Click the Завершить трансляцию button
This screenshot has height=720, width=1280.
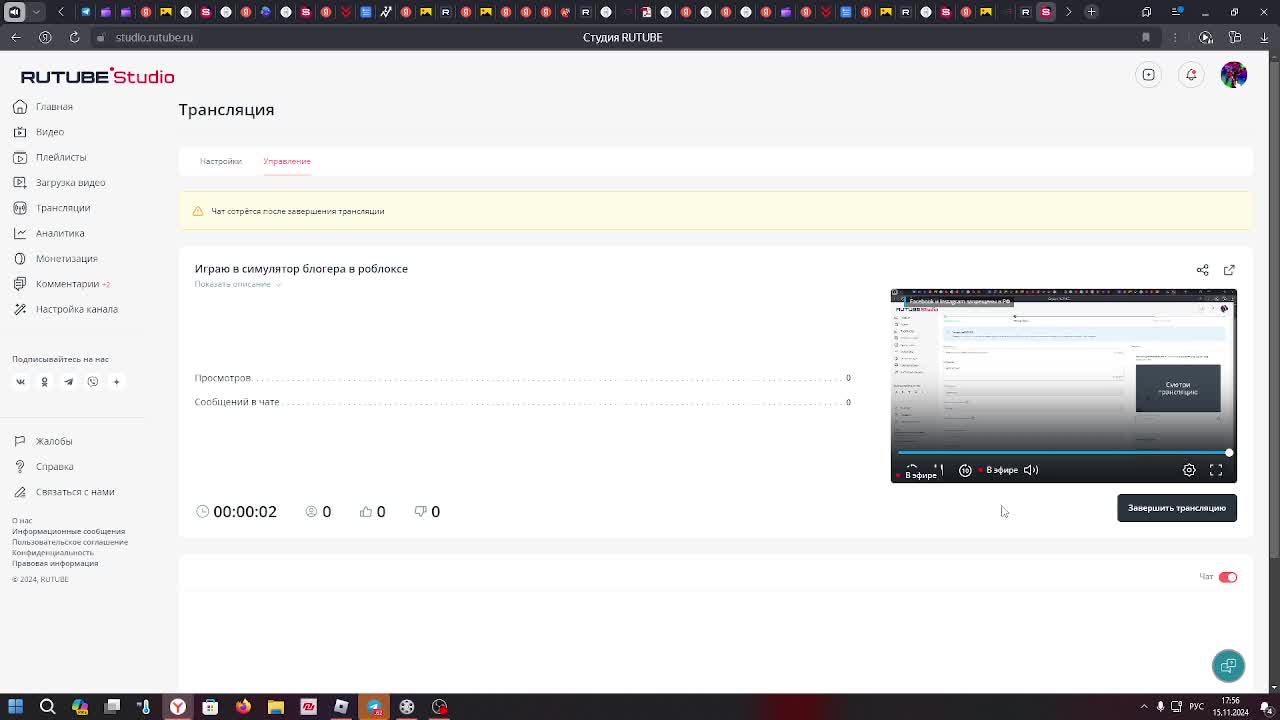coord(1177,508)
